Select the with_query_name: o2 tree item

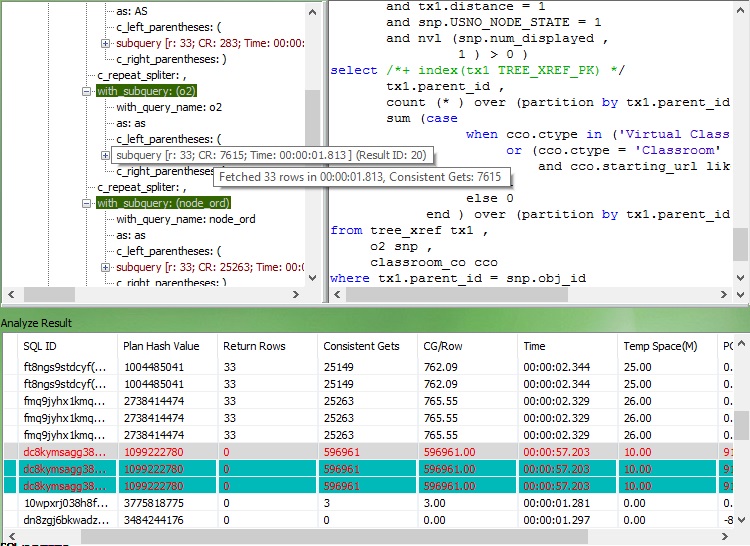click(168, 107)
